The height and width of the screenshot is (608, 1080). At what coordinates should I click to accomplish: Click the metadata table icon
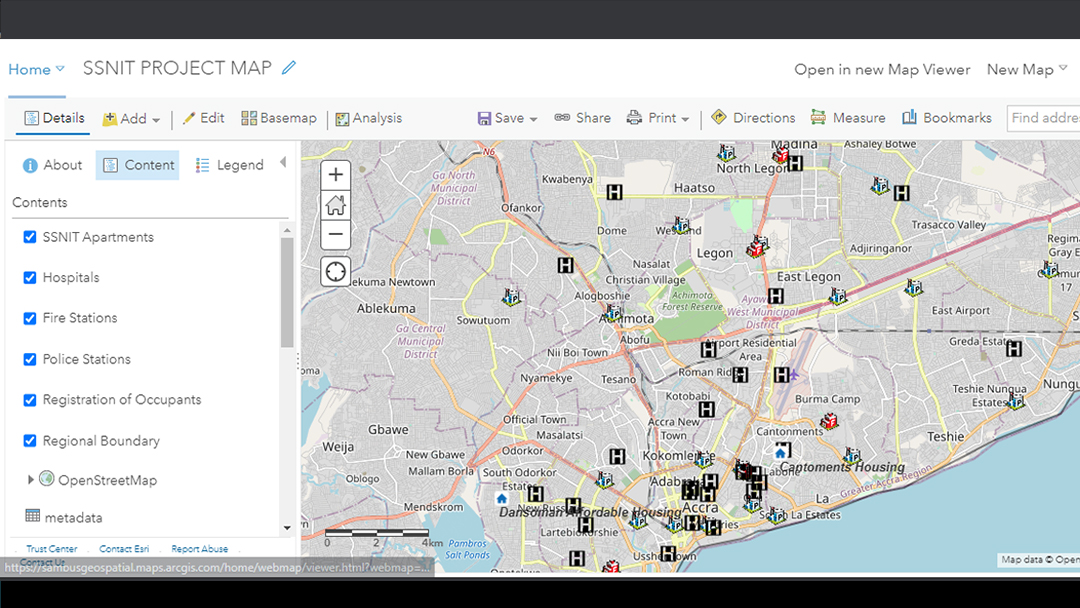pyautogui.click(x=32, y=516)
